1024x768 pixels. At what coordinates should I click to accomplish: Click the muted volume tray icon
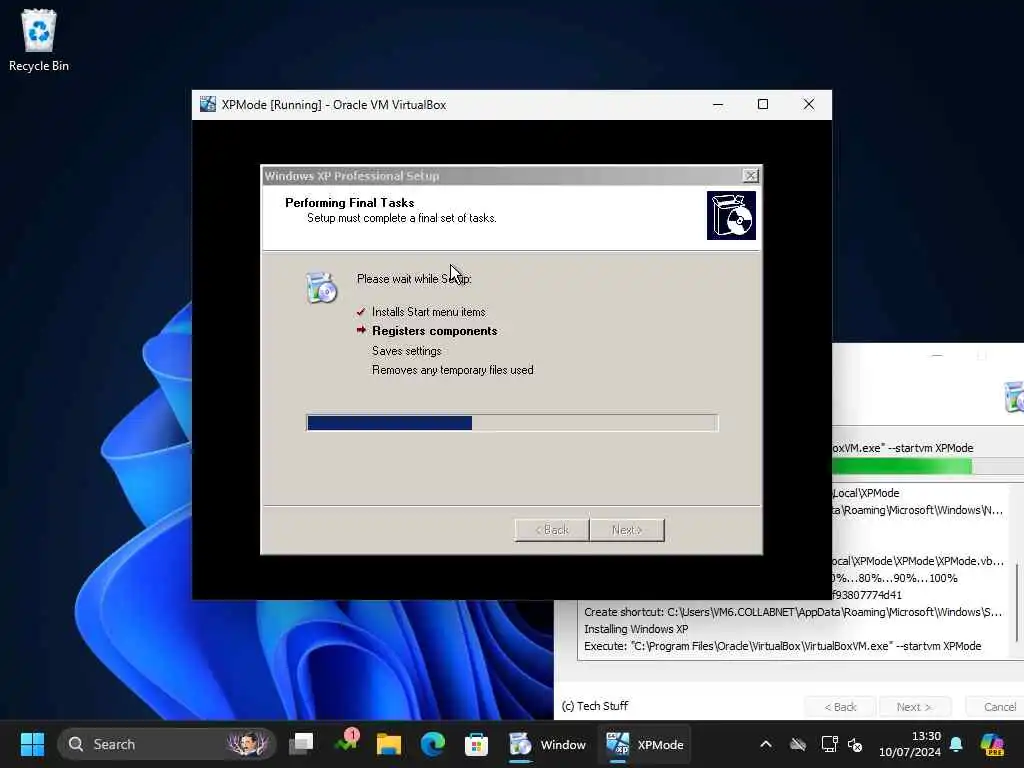tap(856, 744)
